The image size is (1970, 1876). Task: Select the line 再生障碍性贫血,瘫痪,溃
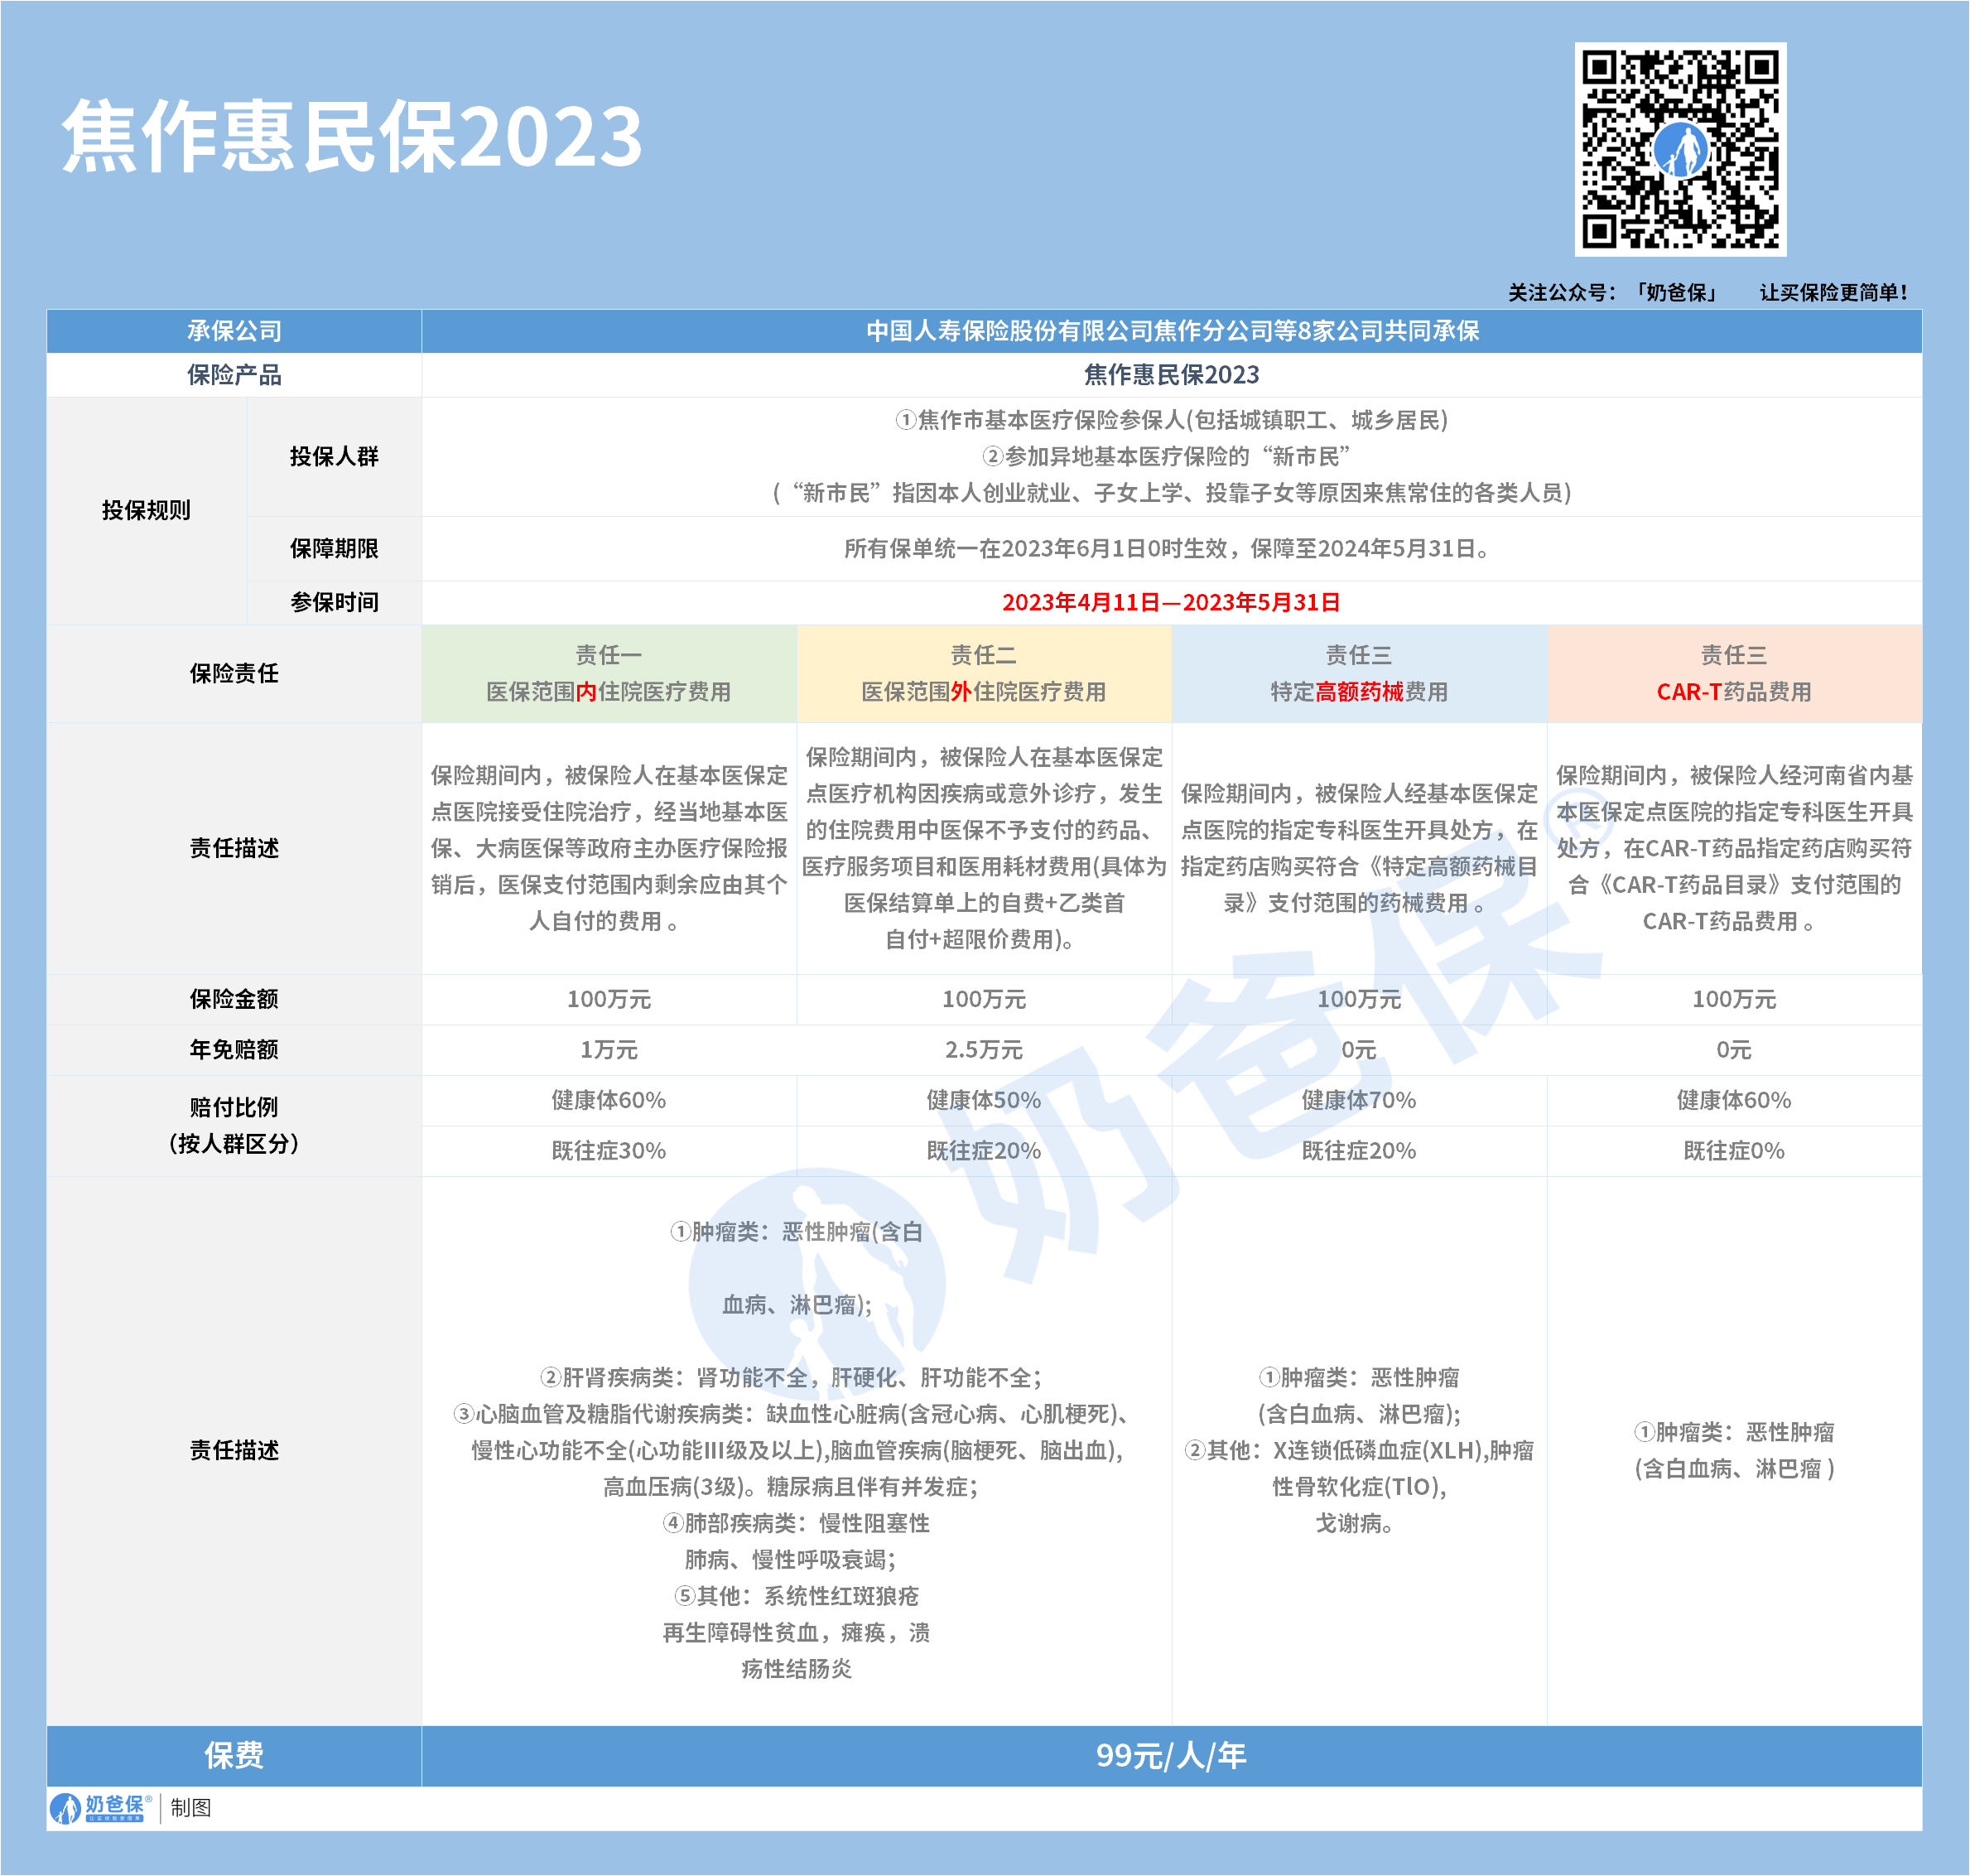pos(796,1632)
